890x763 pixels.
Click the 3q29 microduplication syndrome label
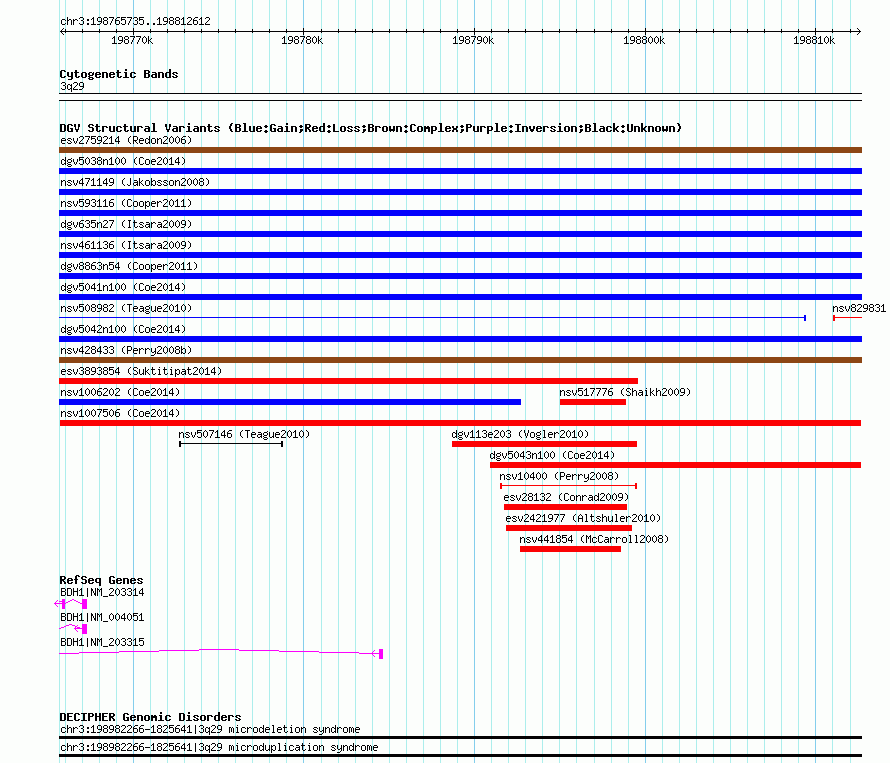(x=219, y=747)
